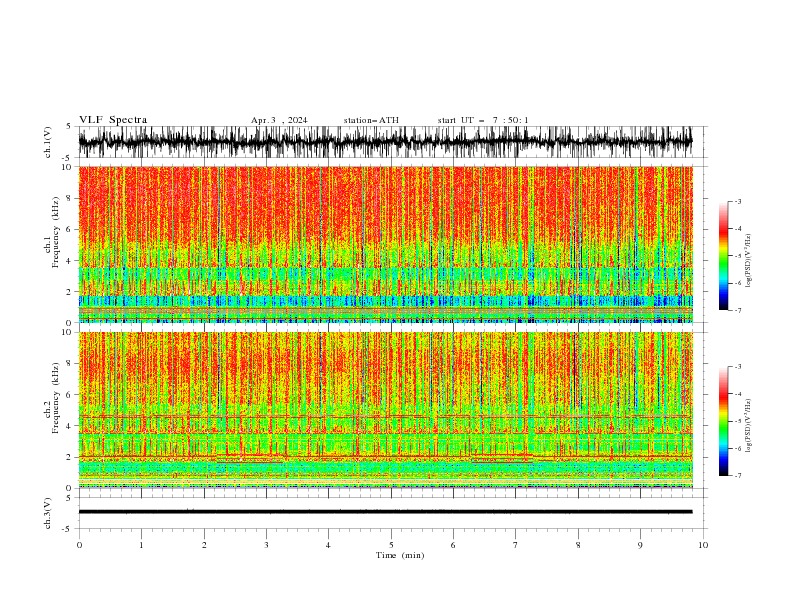Click the "8" time axis tick label

pyautogui.click(x=578, y=545)
